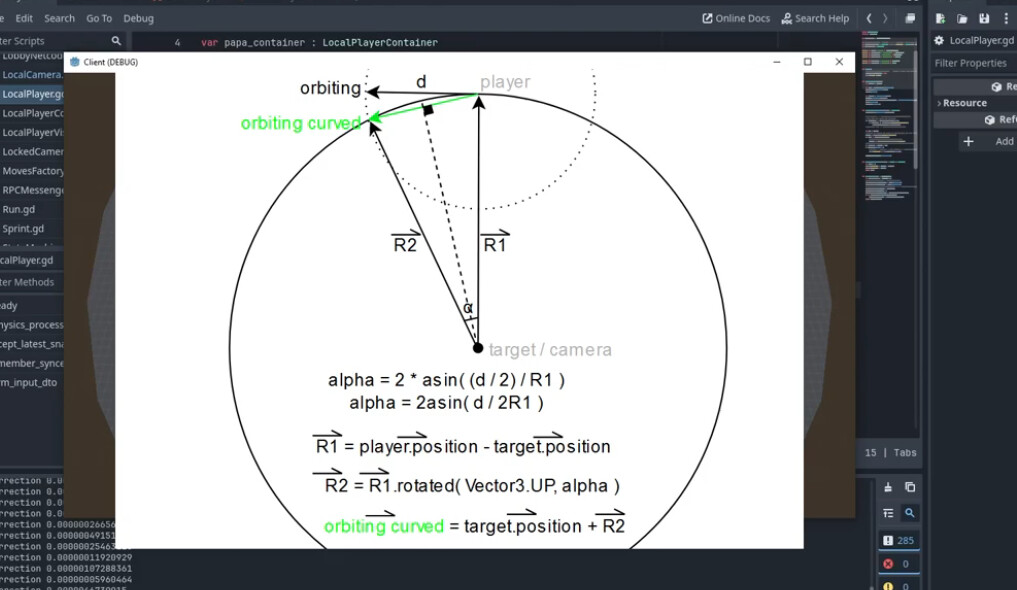Open the Inspector three-dot extra options menu

point(1006,18)
